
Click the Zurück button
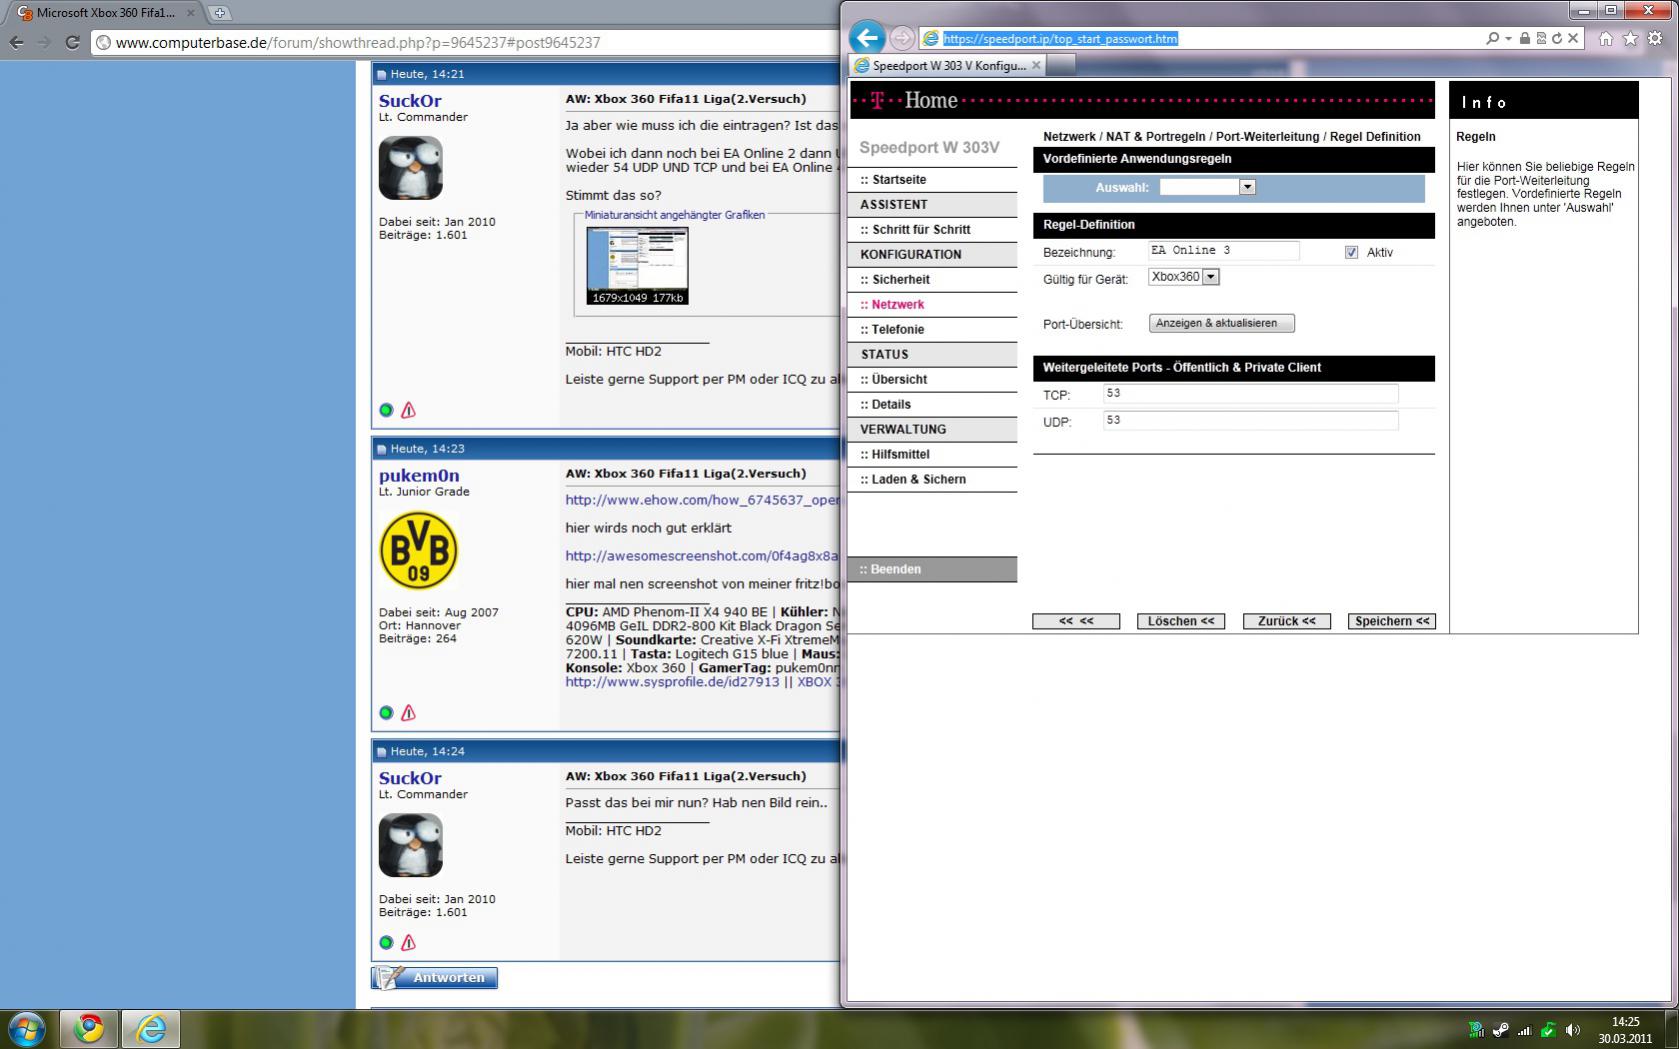pyautogui.click(x=1287, y=621)
